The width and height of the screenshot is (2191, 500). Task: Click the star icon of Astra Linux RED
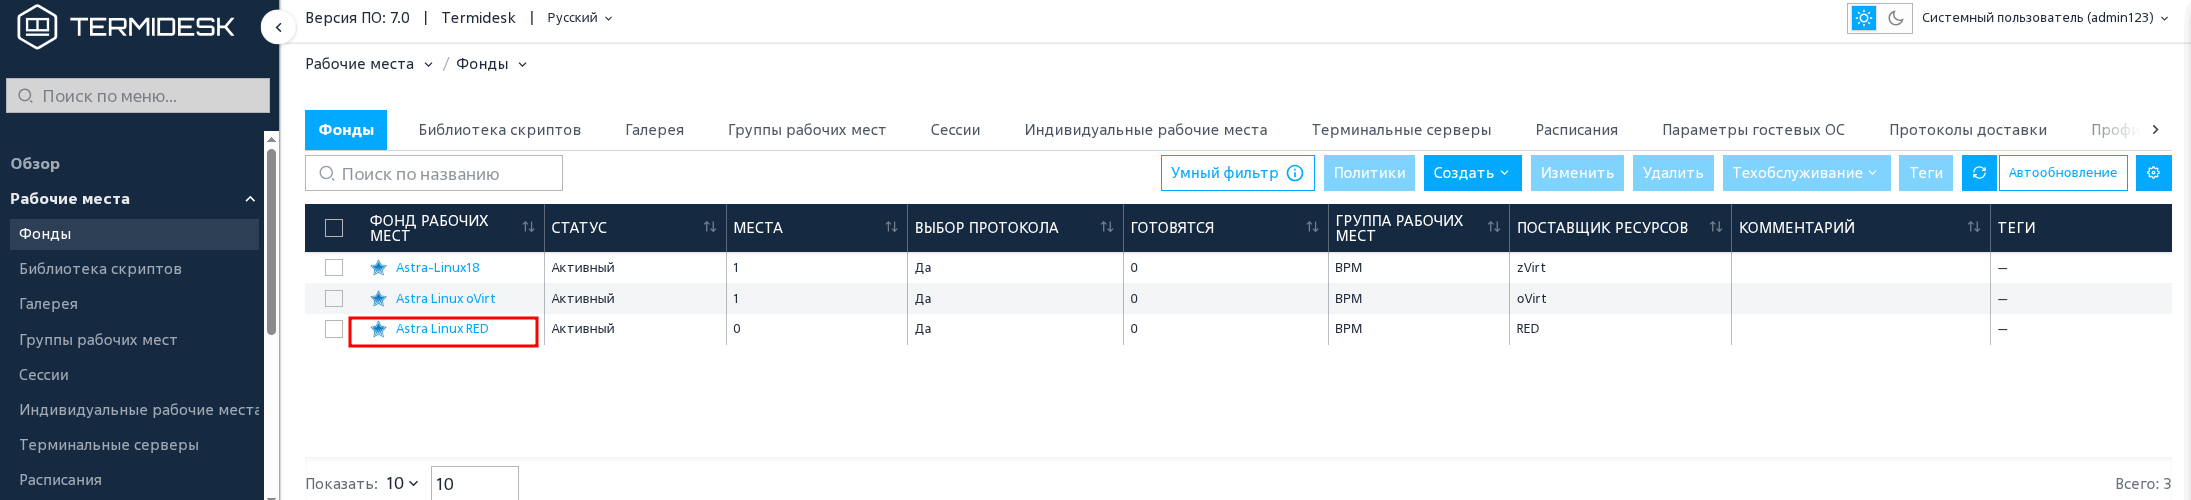click(x=378, y=329)
